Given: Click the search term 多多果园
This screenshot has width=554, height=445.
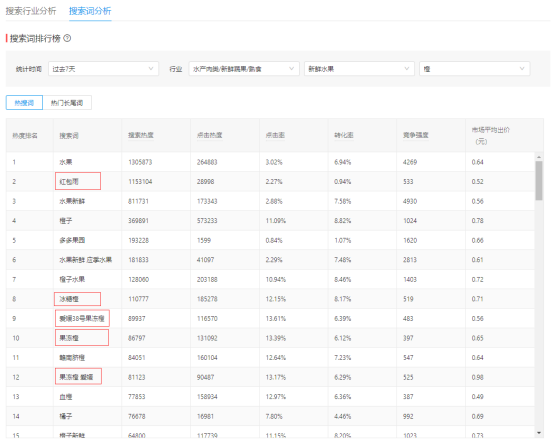Looking at the screenshot, I should (72, 240).
